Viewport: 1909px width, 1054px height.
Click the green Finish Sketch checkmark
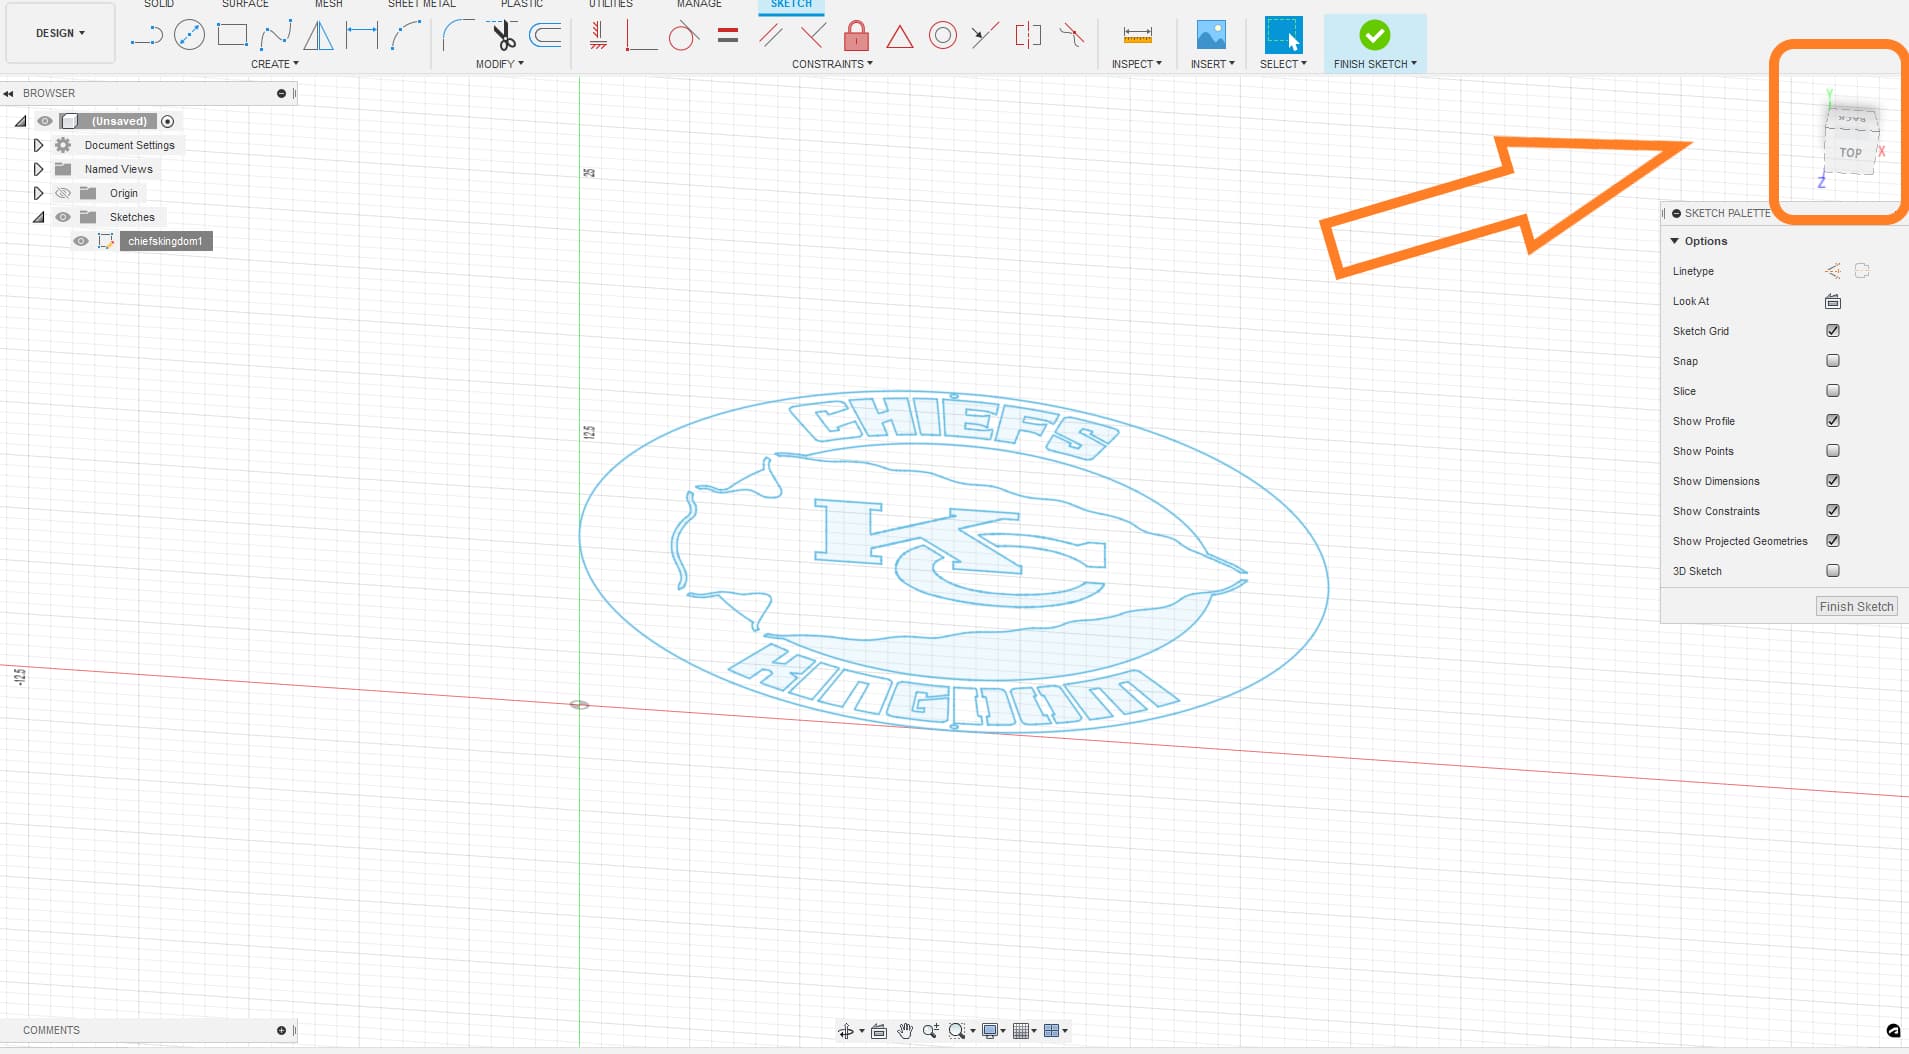click(1375, 35)
